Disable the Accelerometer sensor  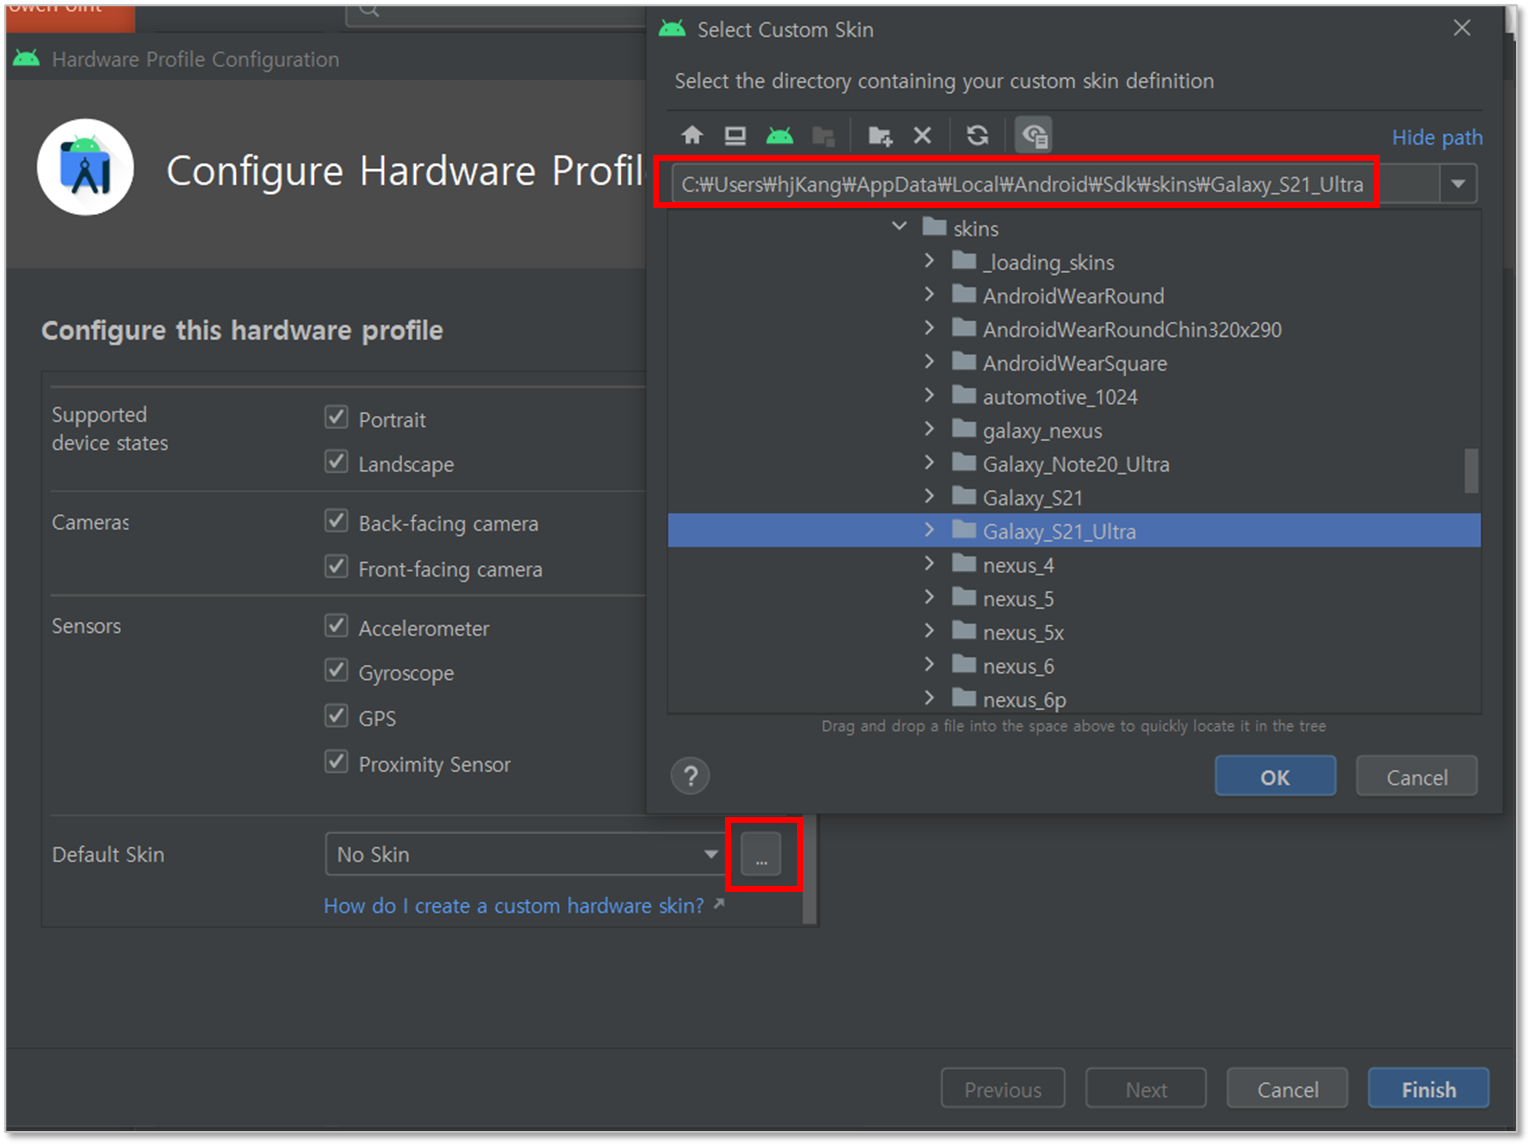[336, 626]
